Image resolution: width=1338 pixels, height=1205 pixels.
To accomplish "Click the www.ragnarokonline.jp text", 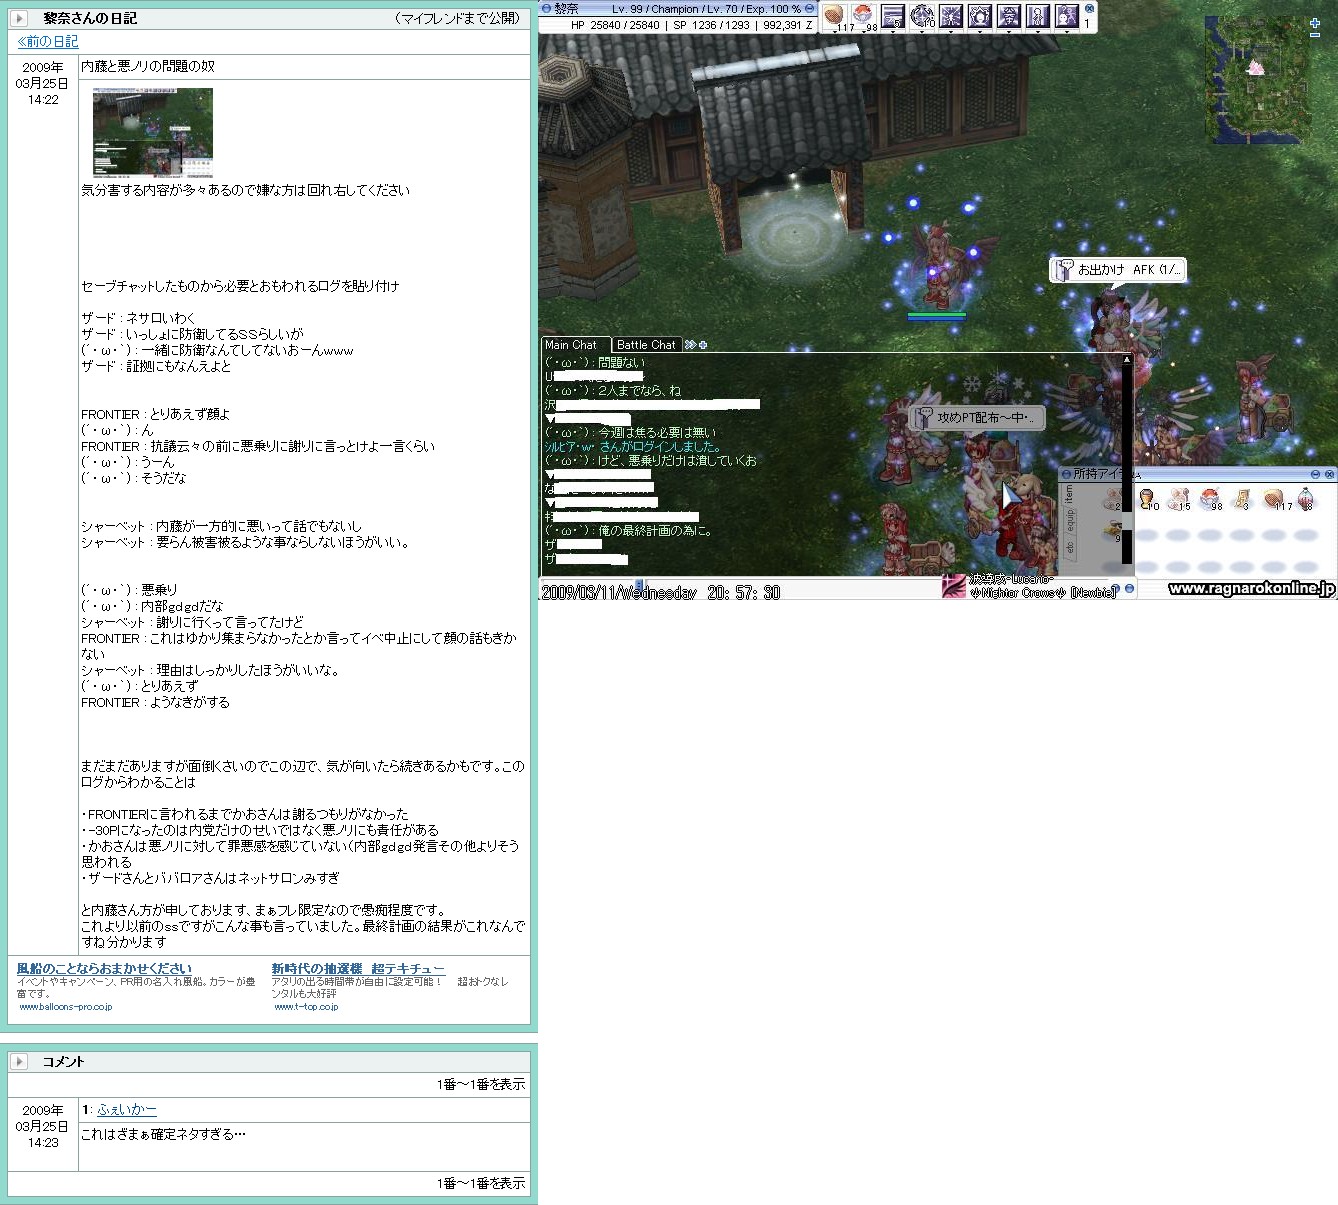I will point(1251,588).
